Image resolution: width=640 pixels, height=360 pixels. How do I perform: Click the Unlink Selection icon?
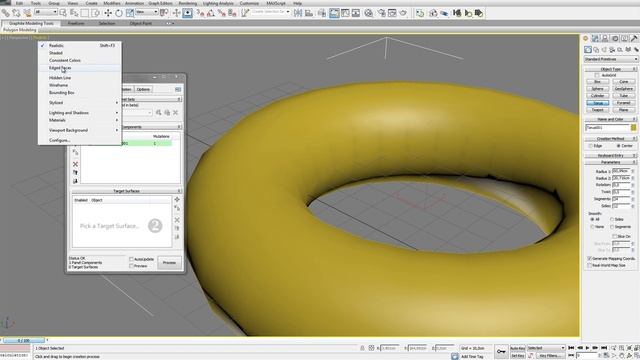click(x=16, y=13)
